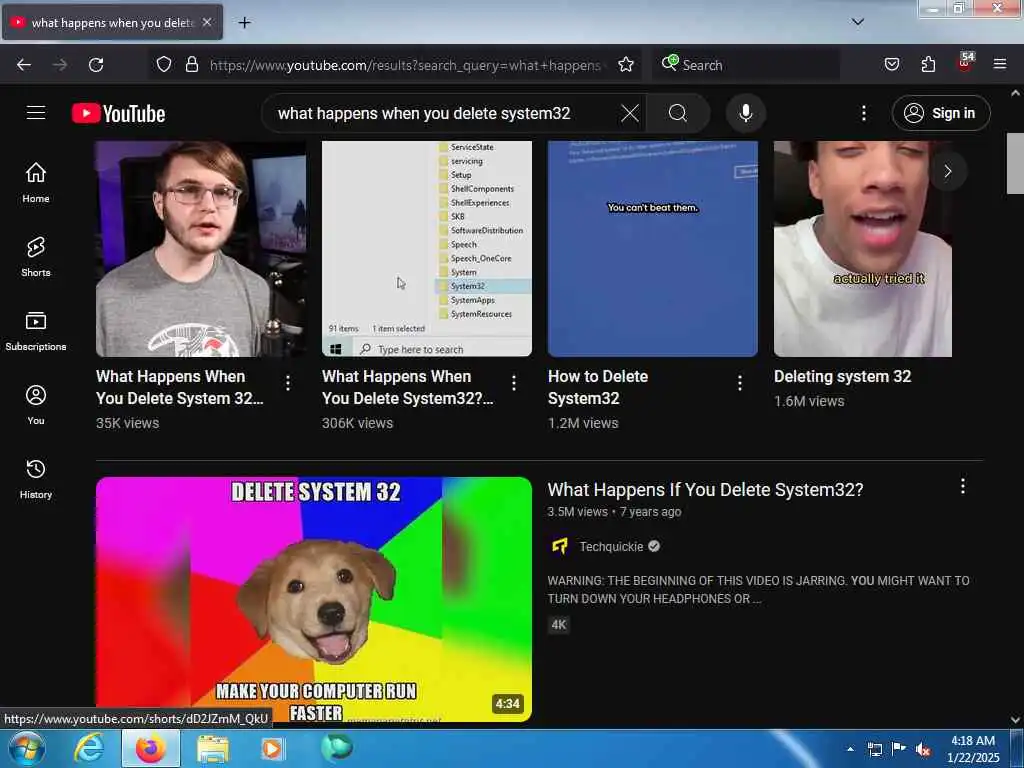Click the ad blocker extension badge icon
Screen dimensions: 1024x768
(x=965, y=63)
